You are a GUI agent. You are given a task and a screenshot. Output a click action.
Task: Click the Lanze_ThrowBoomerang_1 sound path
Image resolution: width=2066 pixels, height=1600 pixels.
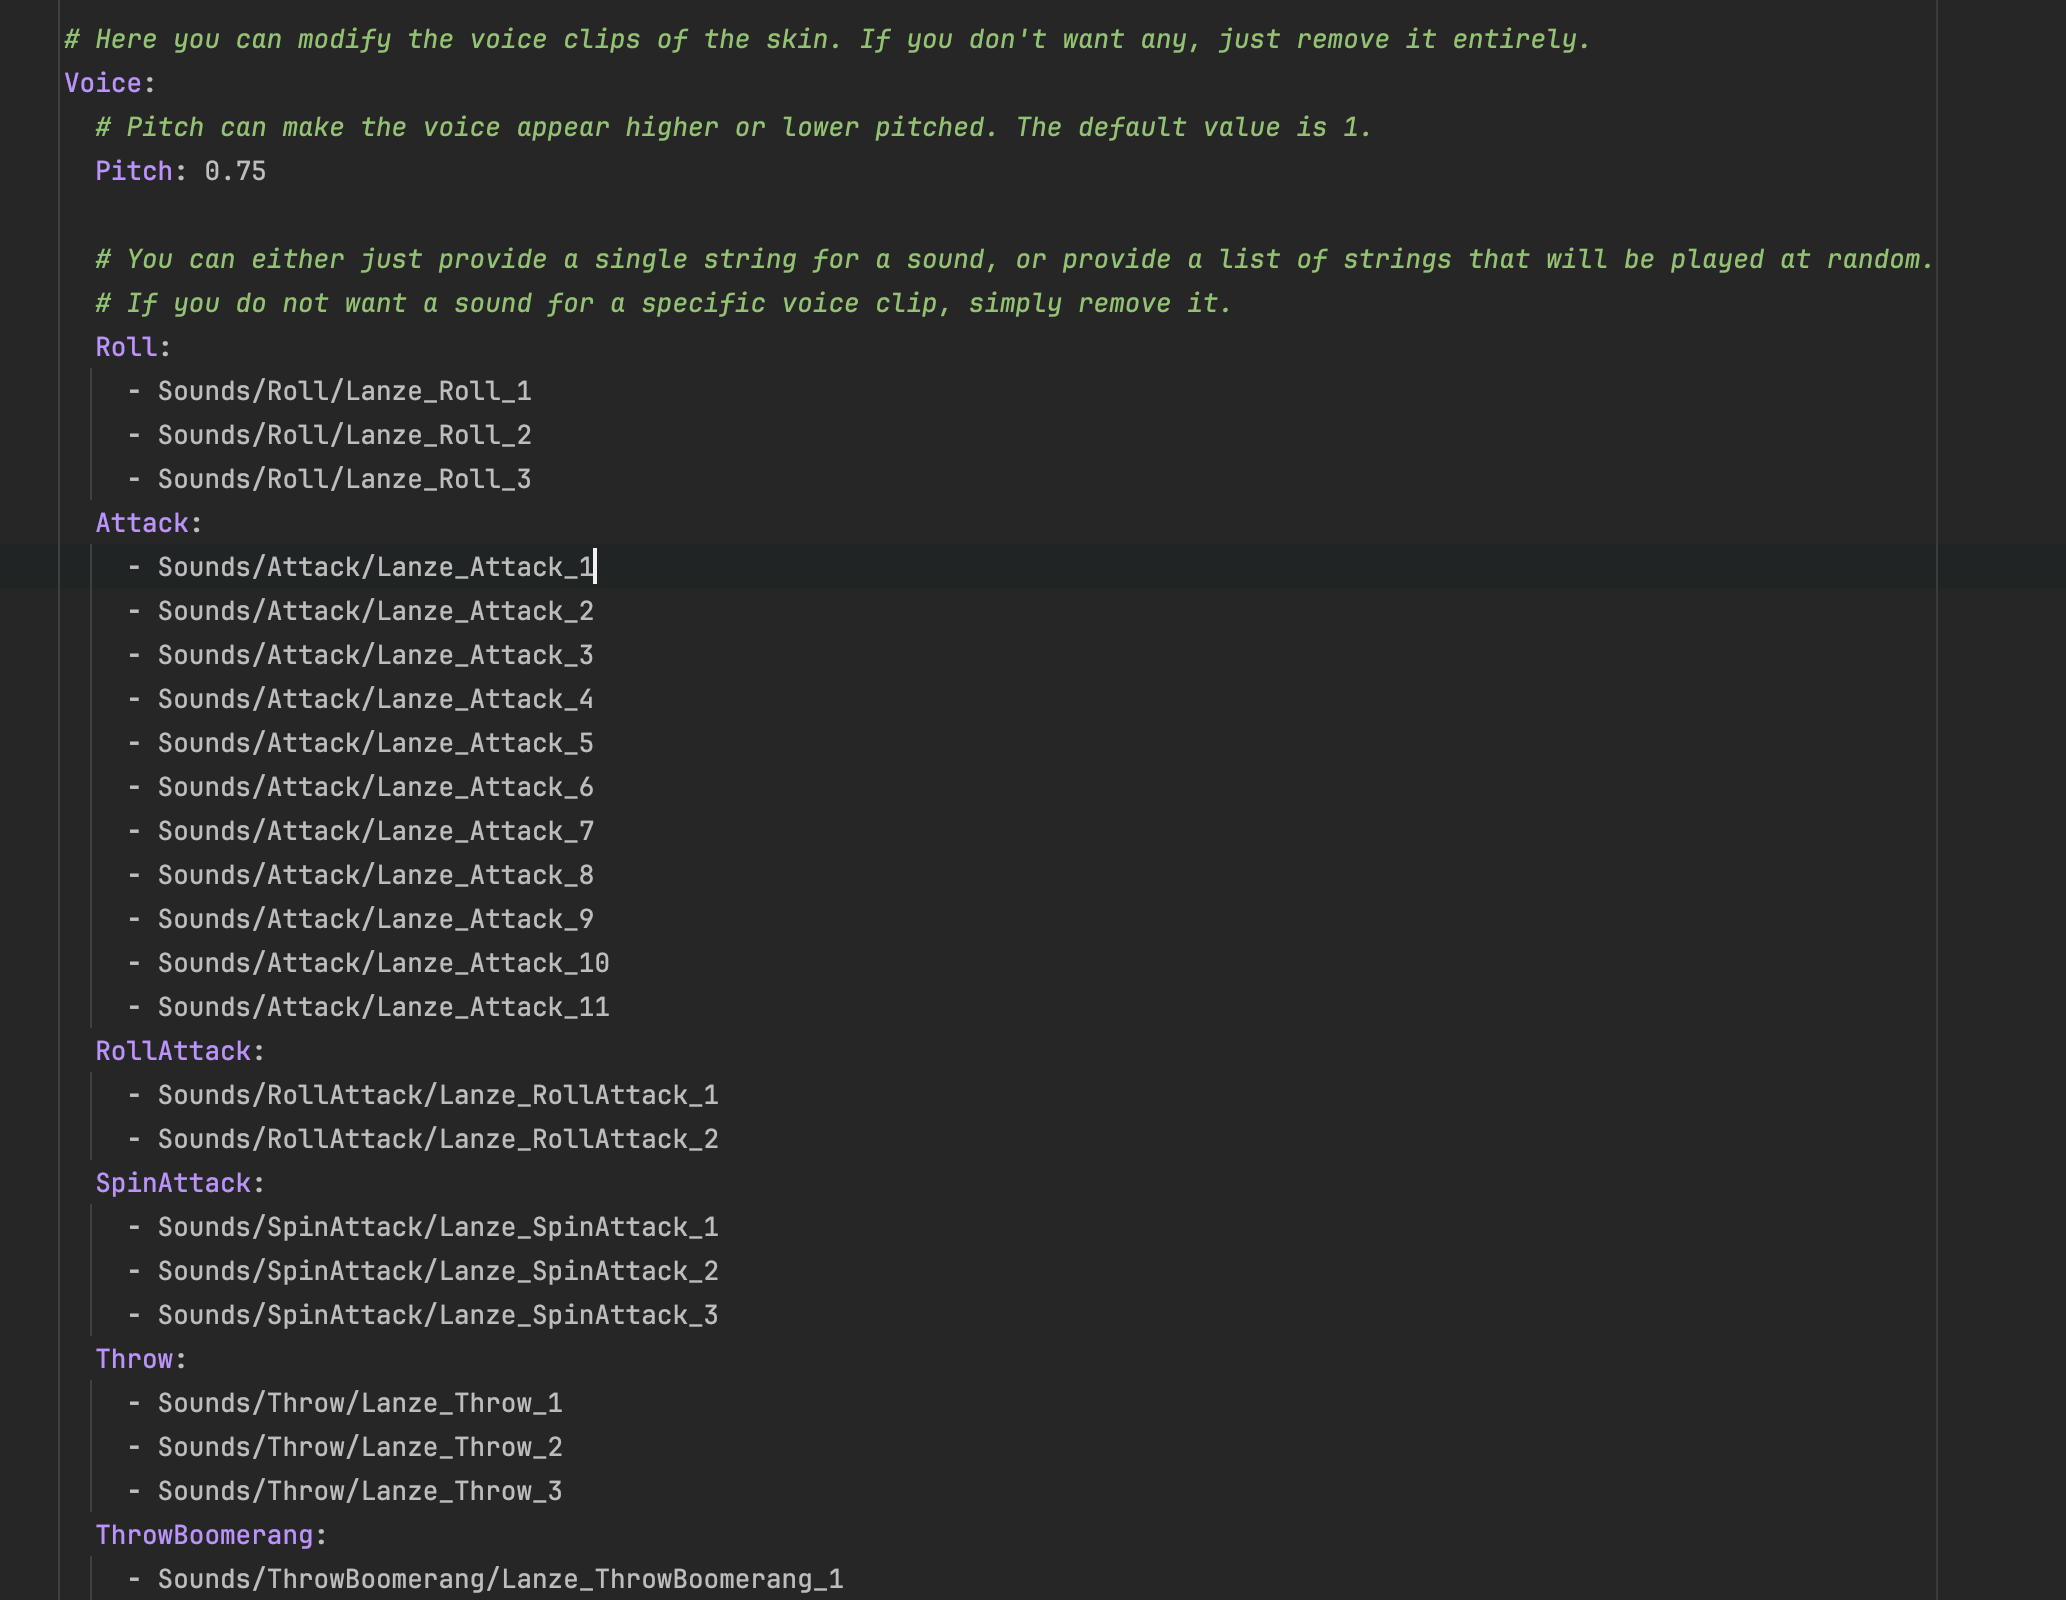point(500,1579)
